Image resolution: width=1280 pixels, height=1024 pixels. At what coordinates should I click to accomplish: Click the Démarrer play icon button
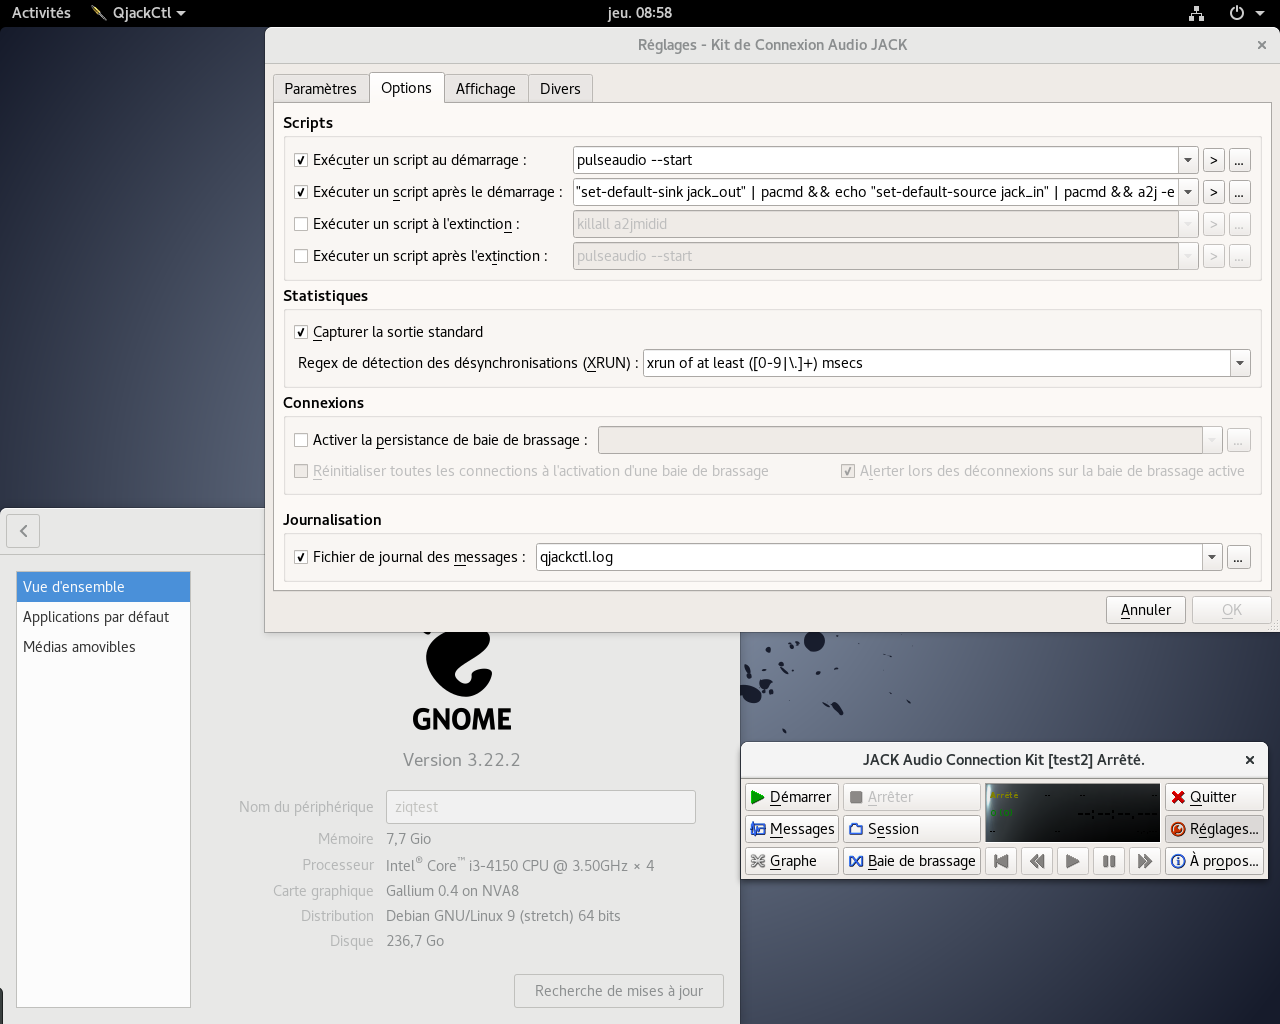(791, 797)
